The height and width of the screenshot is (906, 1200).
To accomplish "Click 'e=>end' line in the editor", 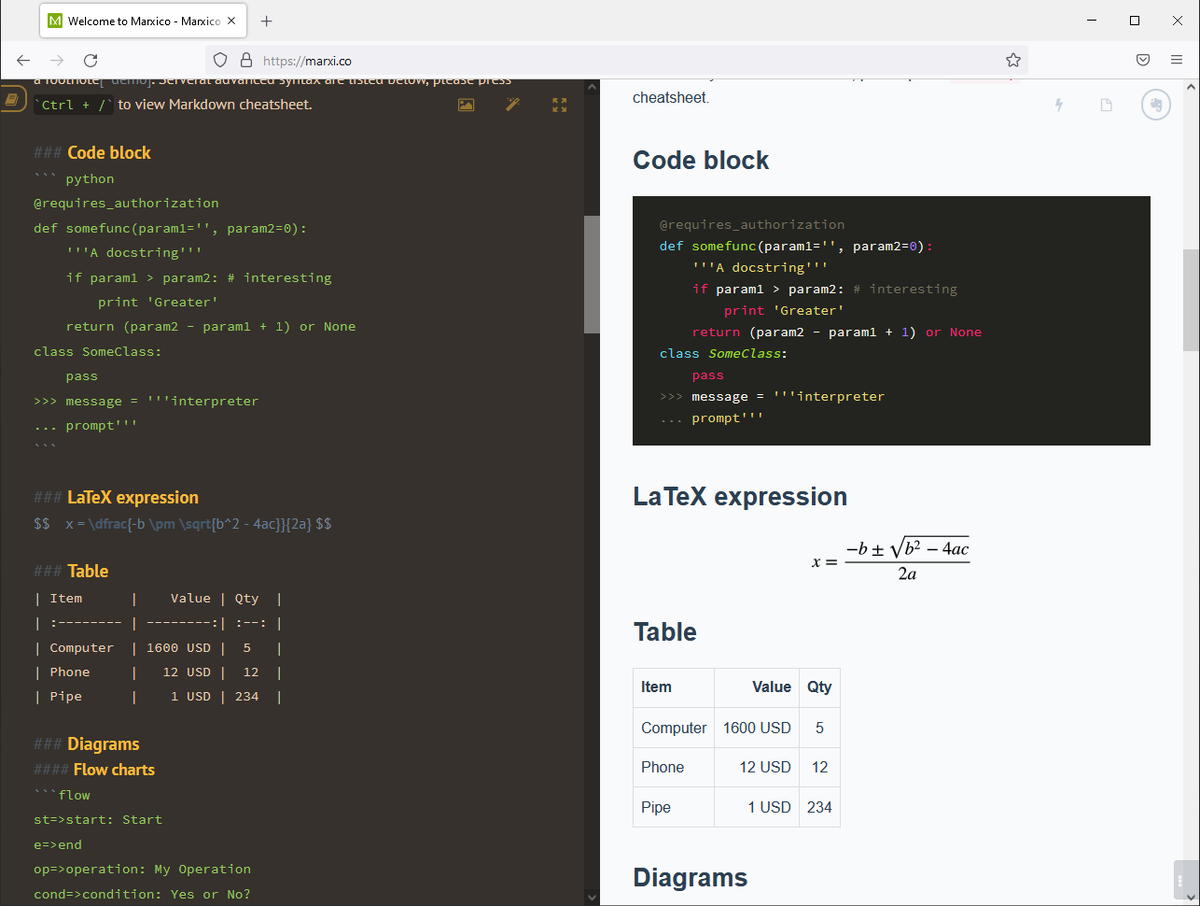I will point(58,845).
